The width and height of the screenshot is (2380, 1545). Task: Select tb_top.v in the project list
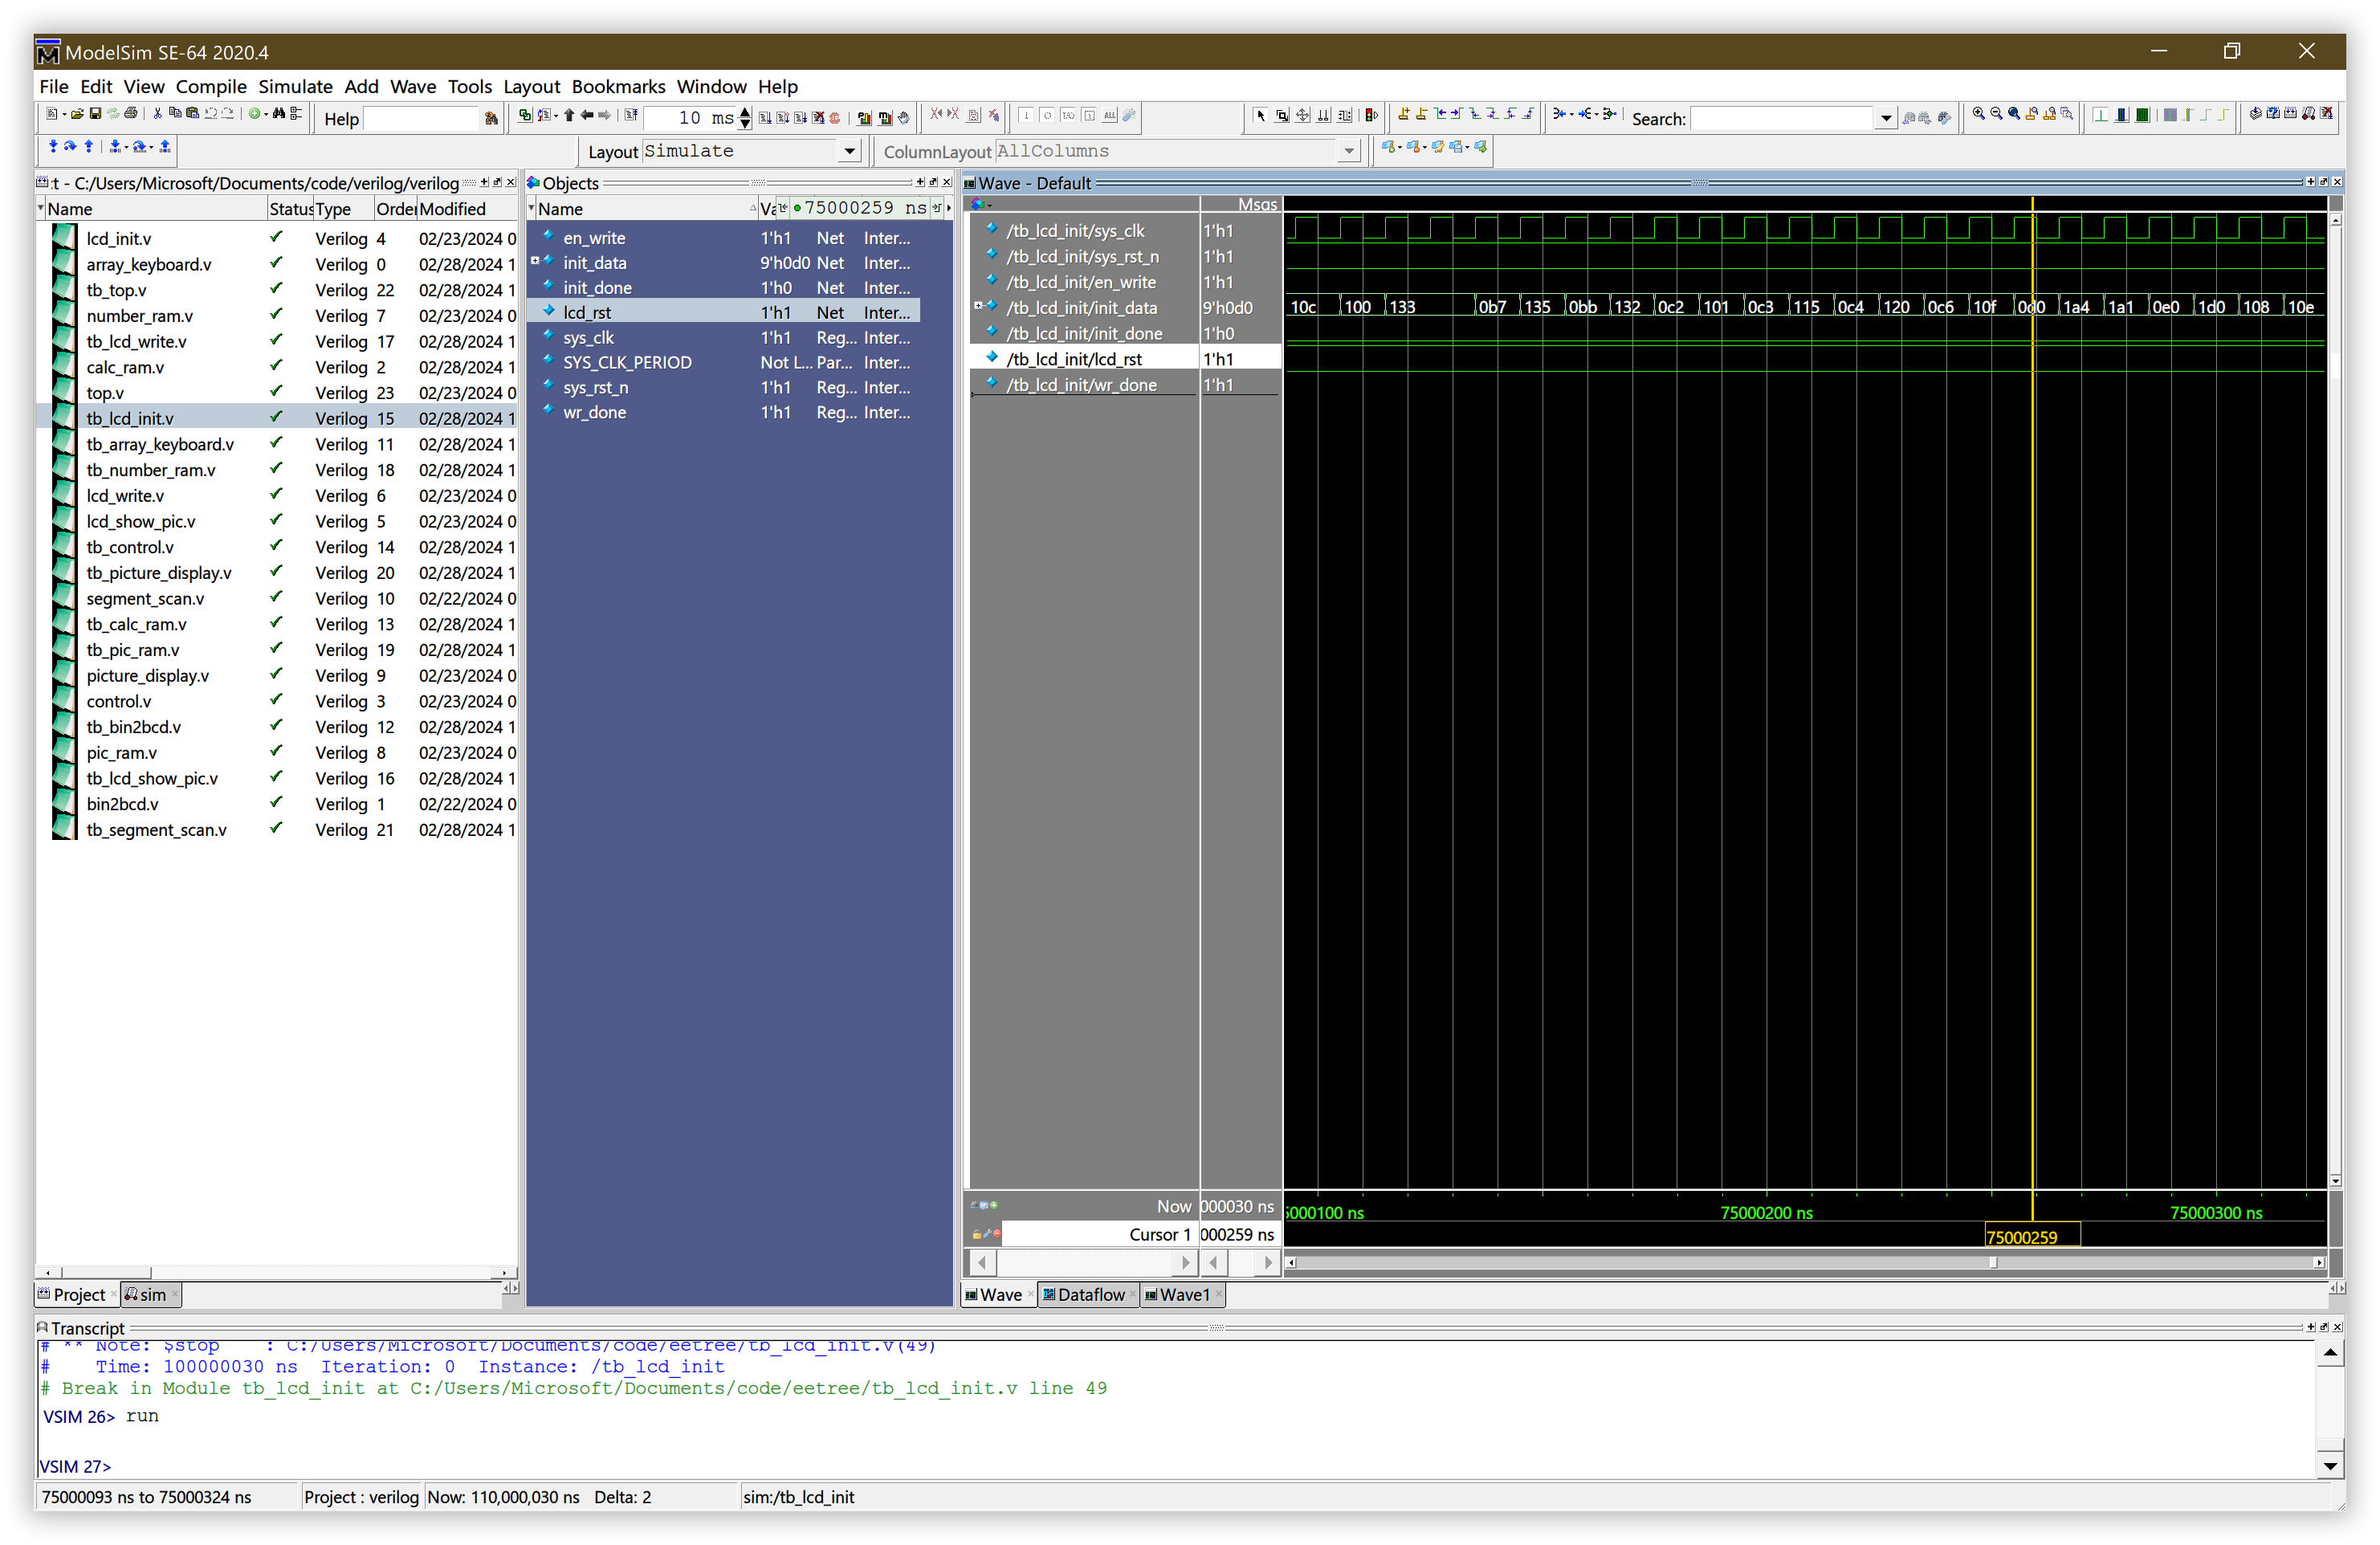(116, 290)
